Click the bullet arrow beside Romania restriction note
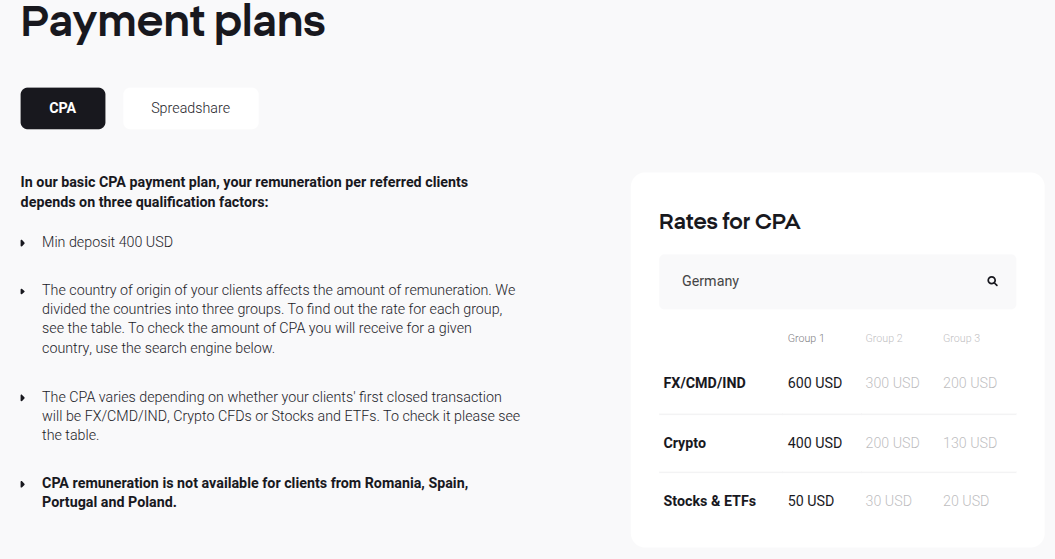The image size is (1055, 559). (x=23, y=484)
